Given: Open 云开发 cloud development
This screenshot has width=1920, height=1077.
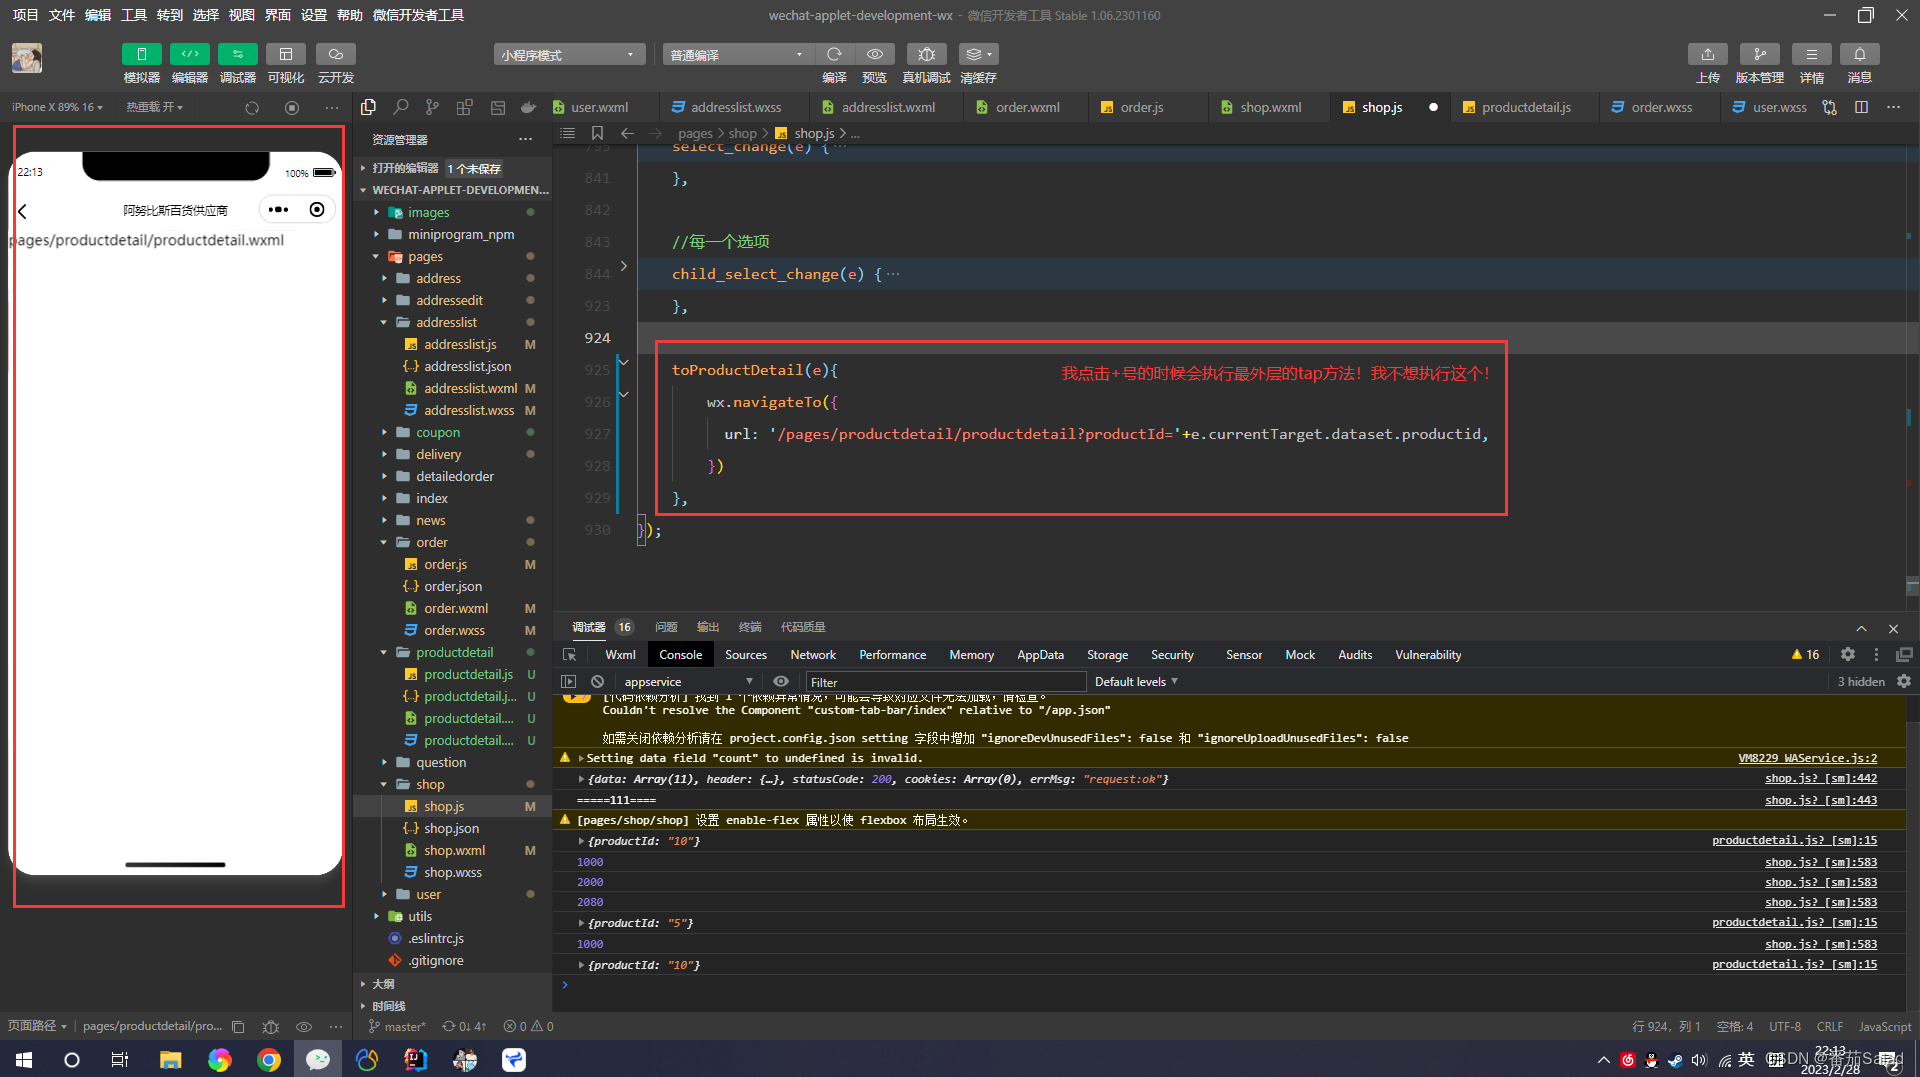Looking at the screenshot, I should pyautogui.click(x=336, y=54).
